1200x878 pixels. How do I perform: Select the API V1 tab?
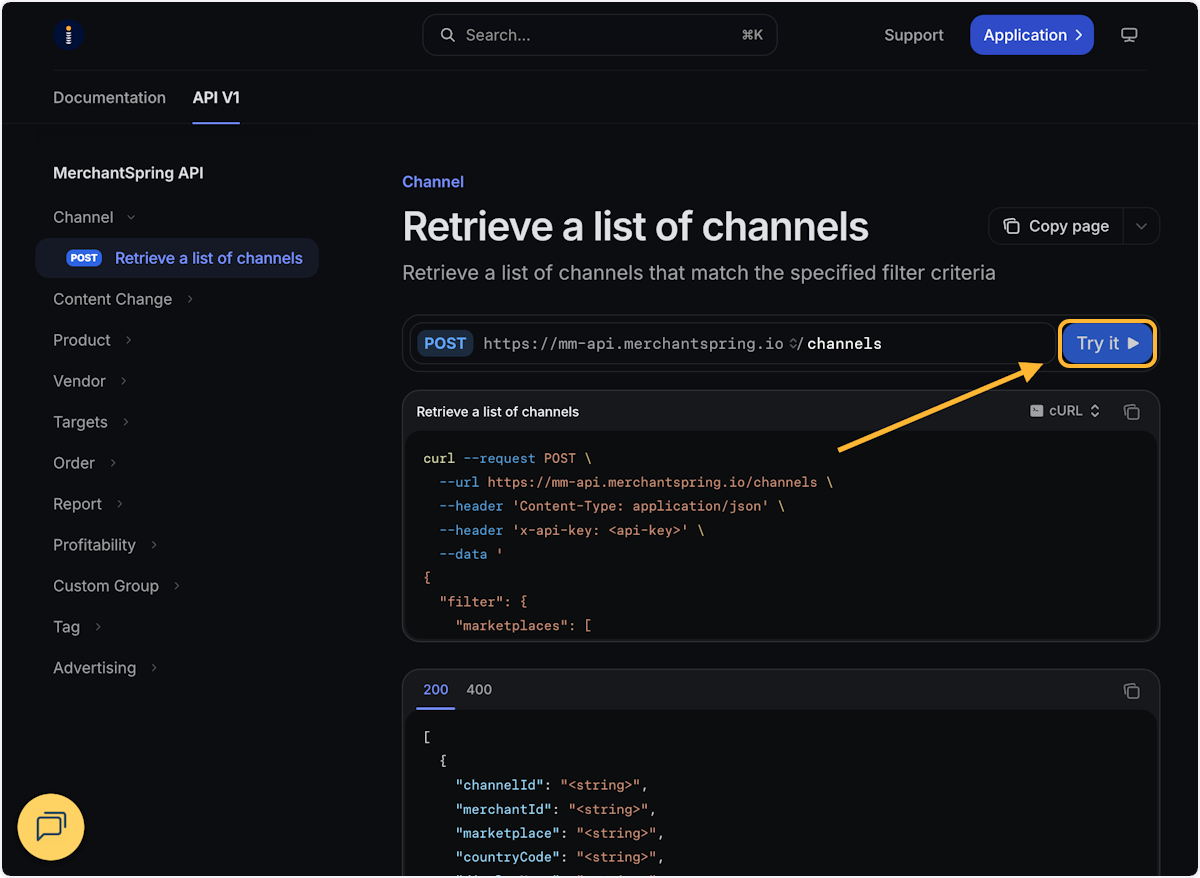pos(216,97)
